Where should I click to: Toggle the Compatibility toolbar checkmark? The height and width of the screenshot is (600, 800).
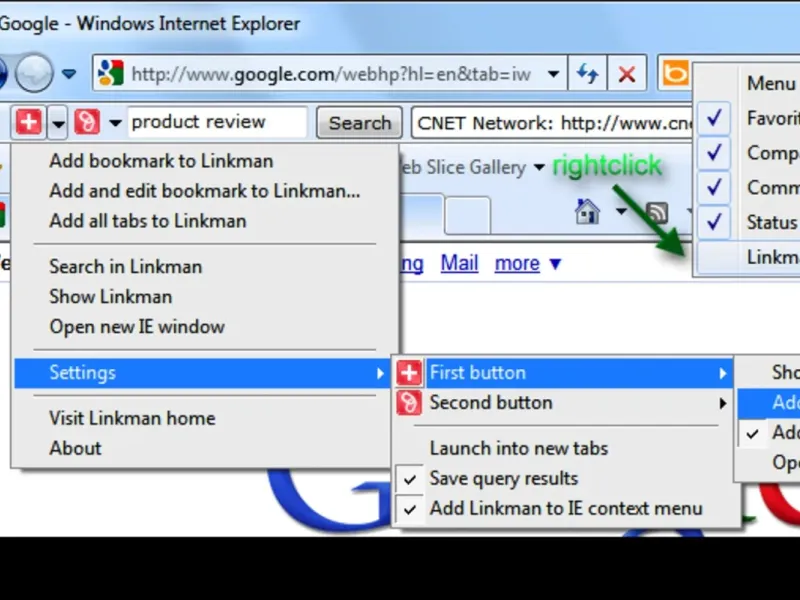point(714,152)
